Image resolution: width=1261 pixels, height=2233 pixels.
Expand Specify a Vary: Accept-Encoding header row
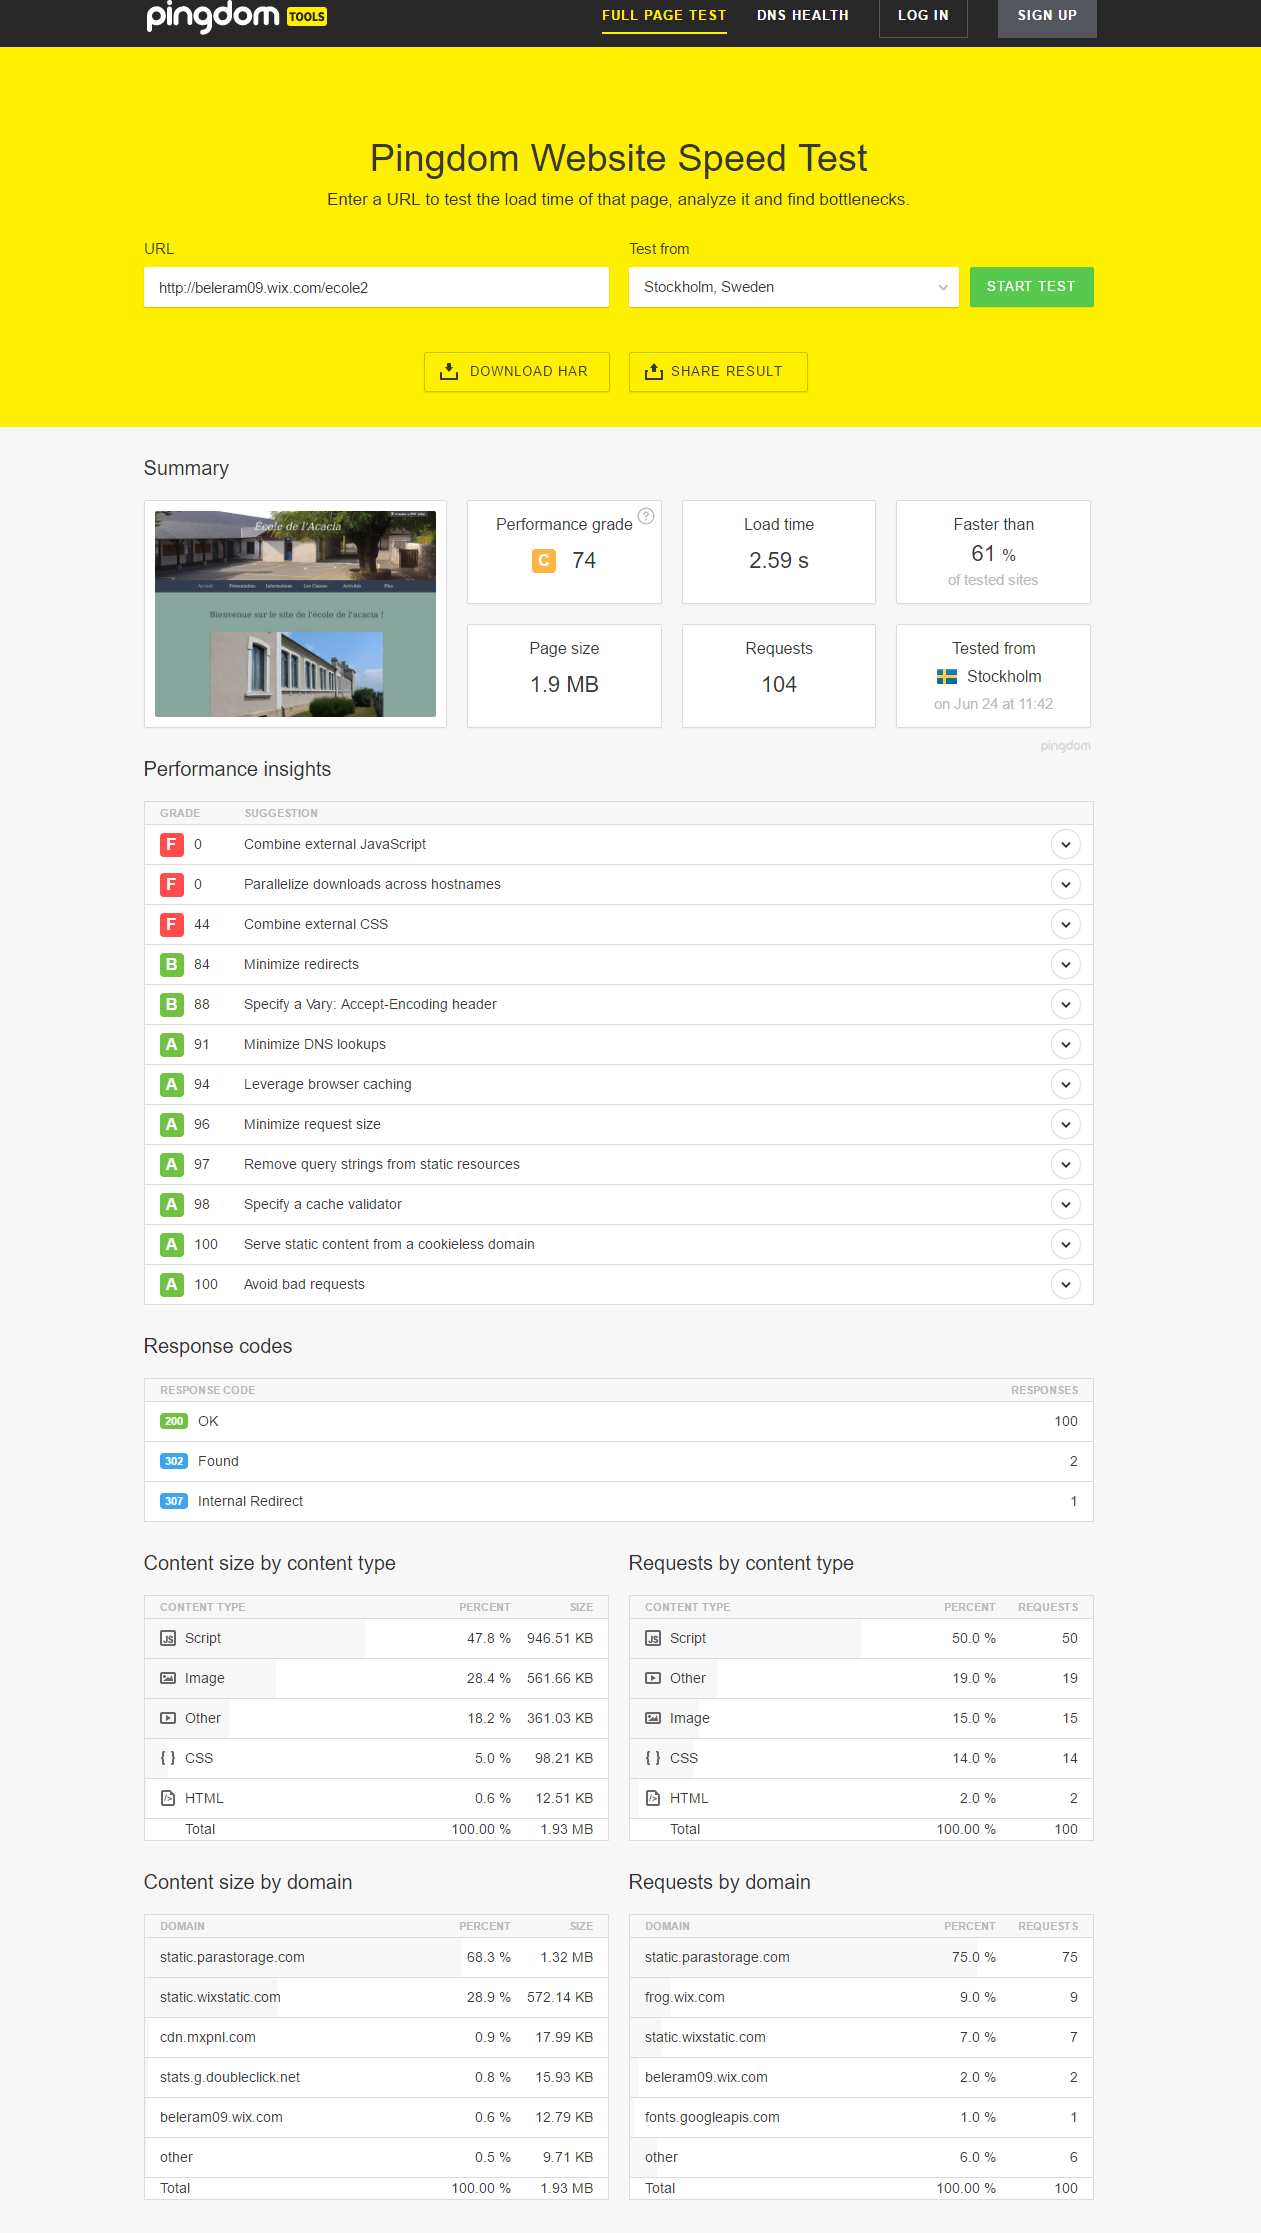[1066, 1005]
